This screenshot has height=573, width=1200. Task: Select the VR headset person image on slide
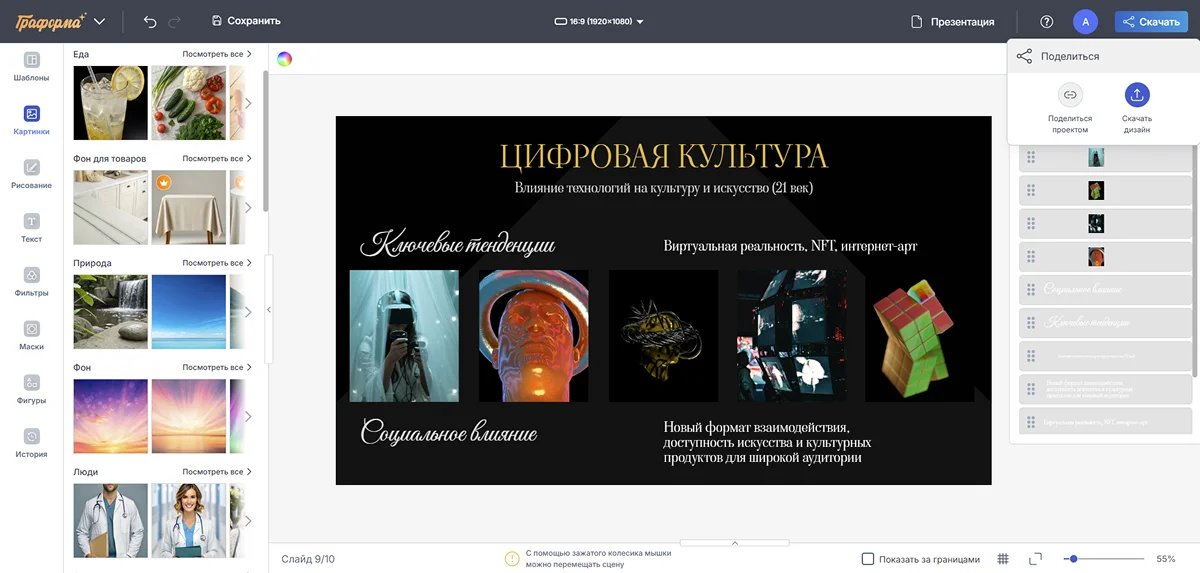pos(404,336)
